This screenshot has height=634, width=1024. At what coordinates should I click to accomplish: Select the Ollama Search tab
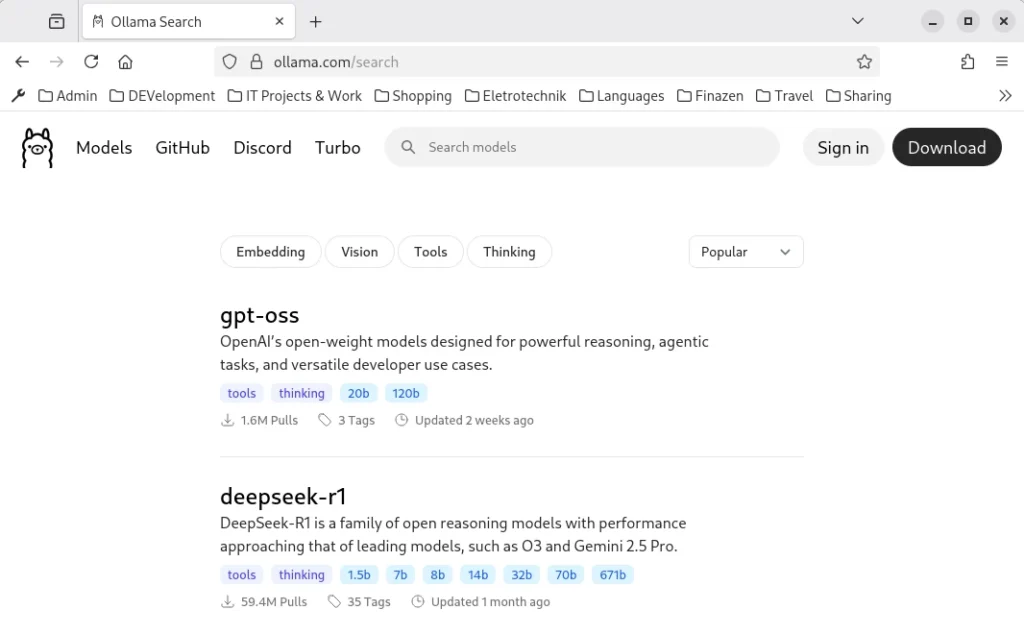189,22
